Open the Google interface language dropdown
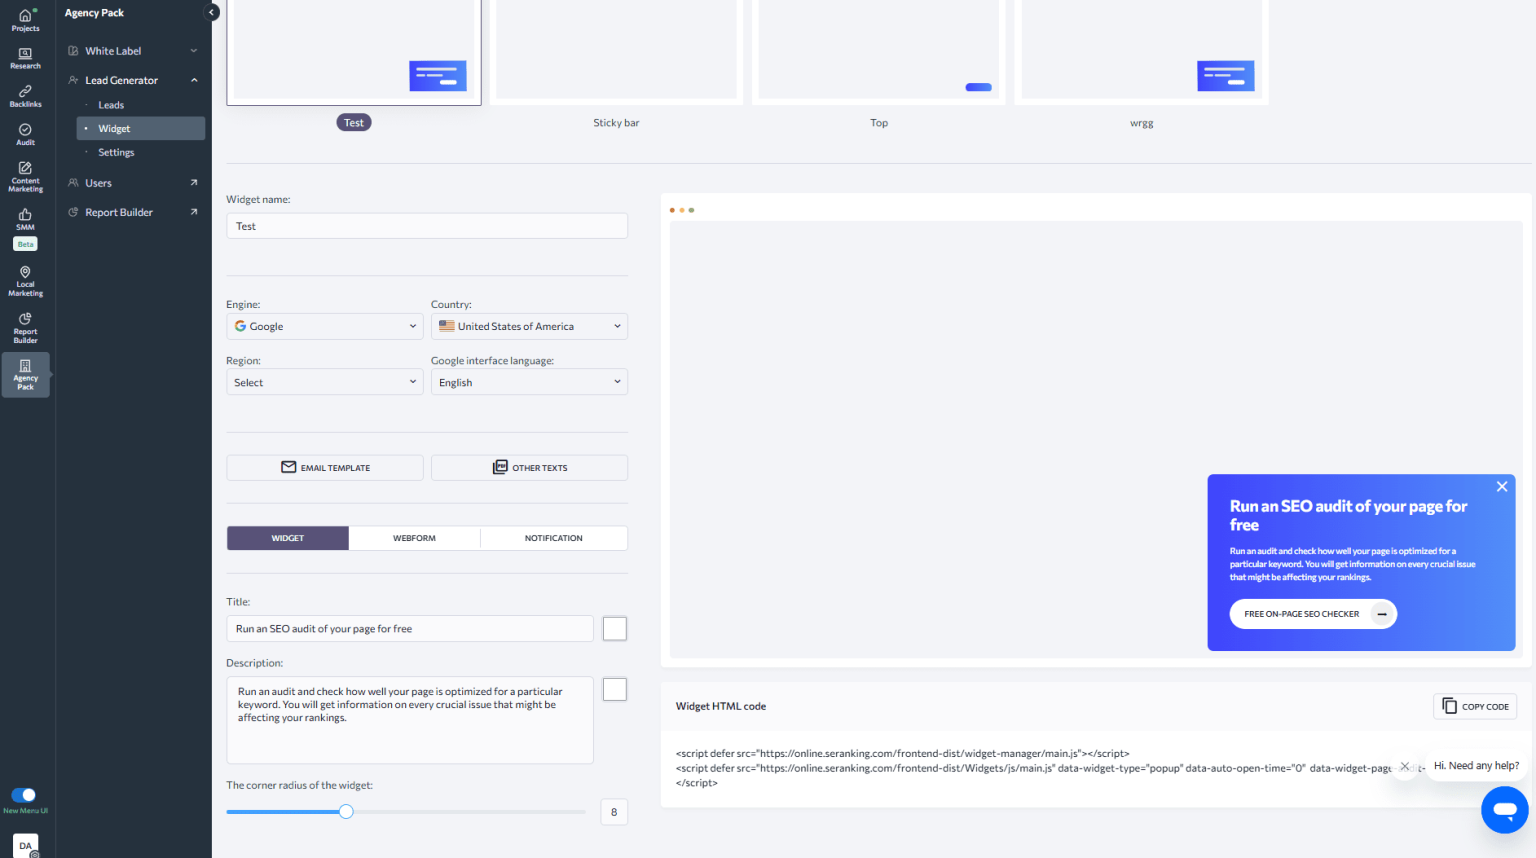The height and width of the screenshot is (858, 1536). [x=529, y=381]
